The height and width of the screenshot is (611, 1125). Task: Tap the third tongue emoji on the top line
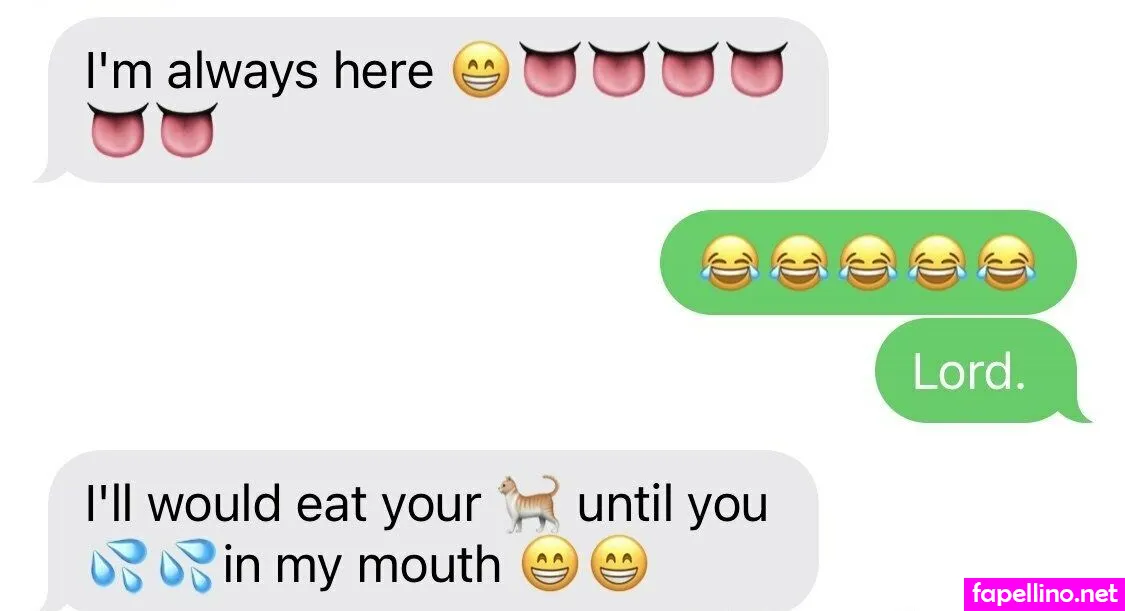(x=687, y=69)
